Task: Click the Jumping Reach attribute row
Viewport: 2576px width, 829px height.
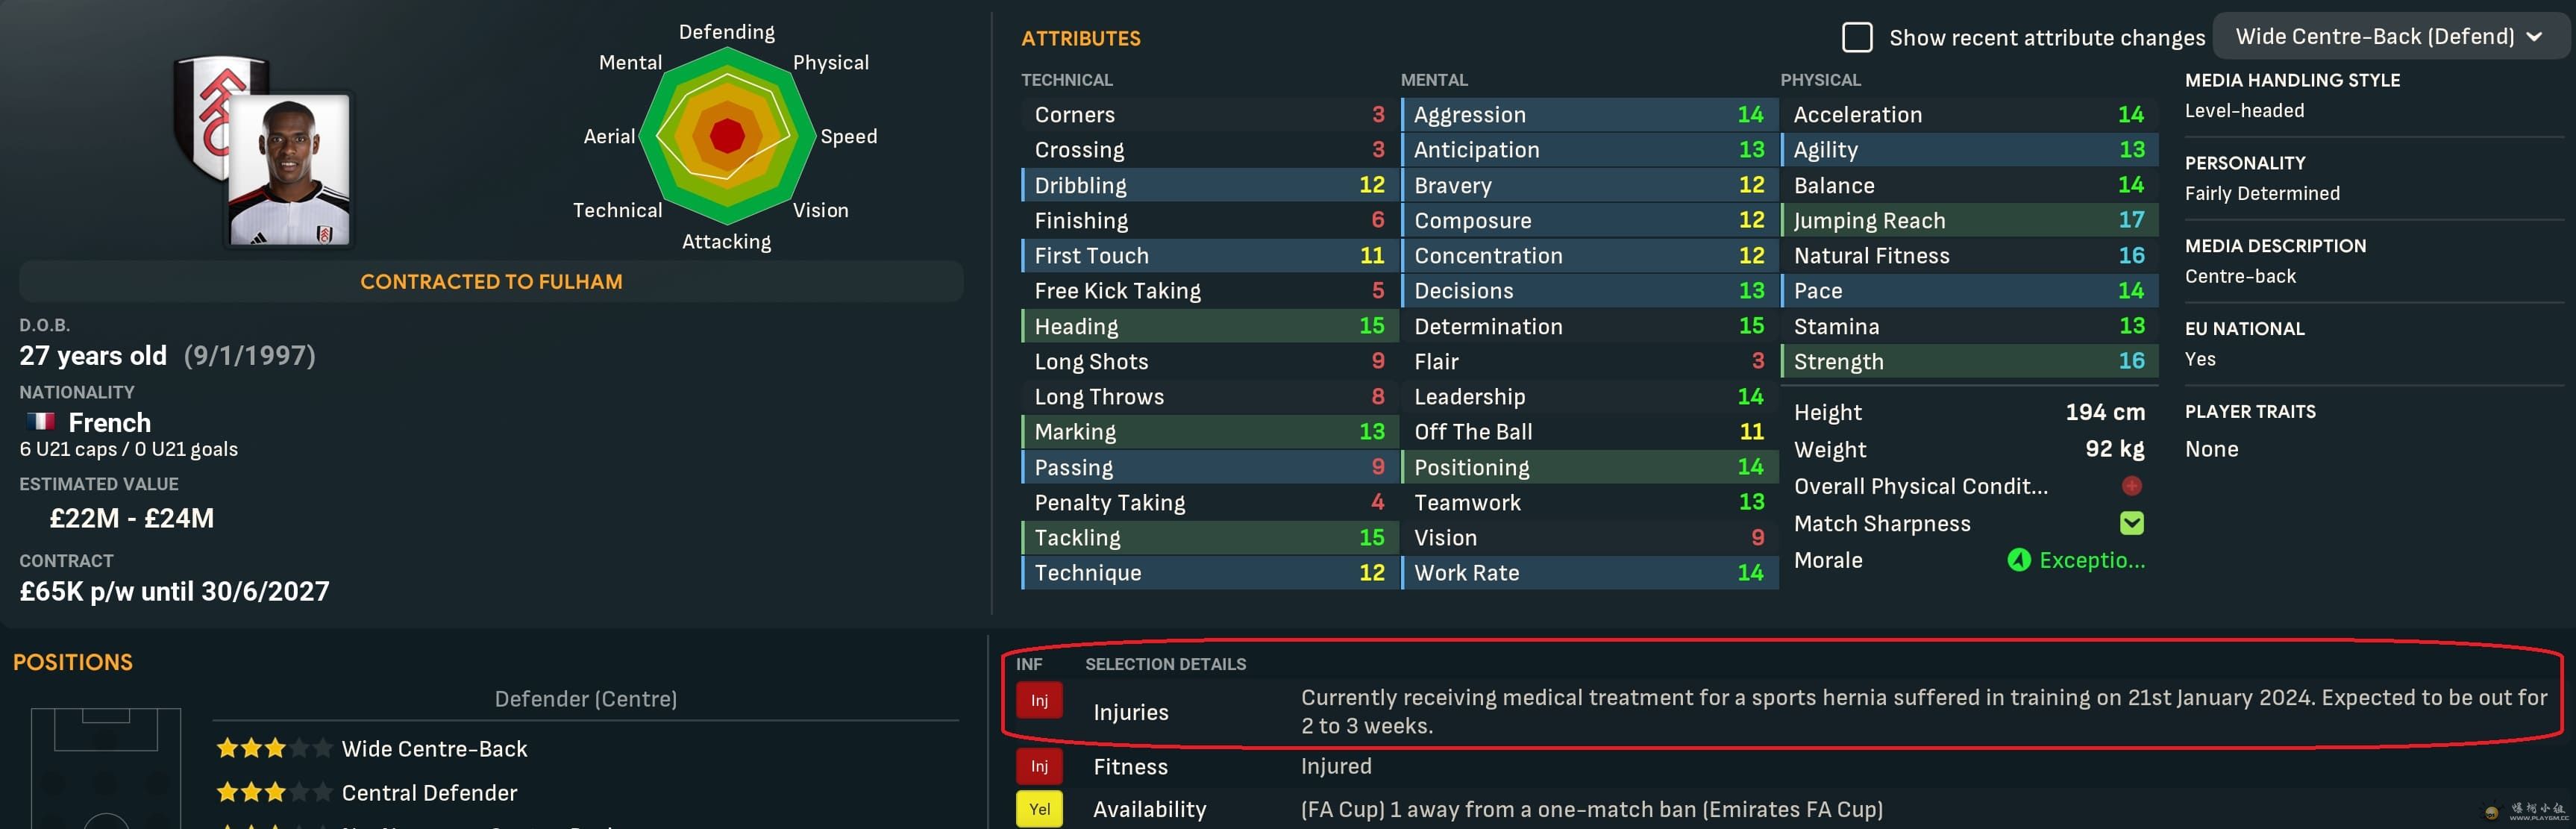Action: tap(1968, 220)
